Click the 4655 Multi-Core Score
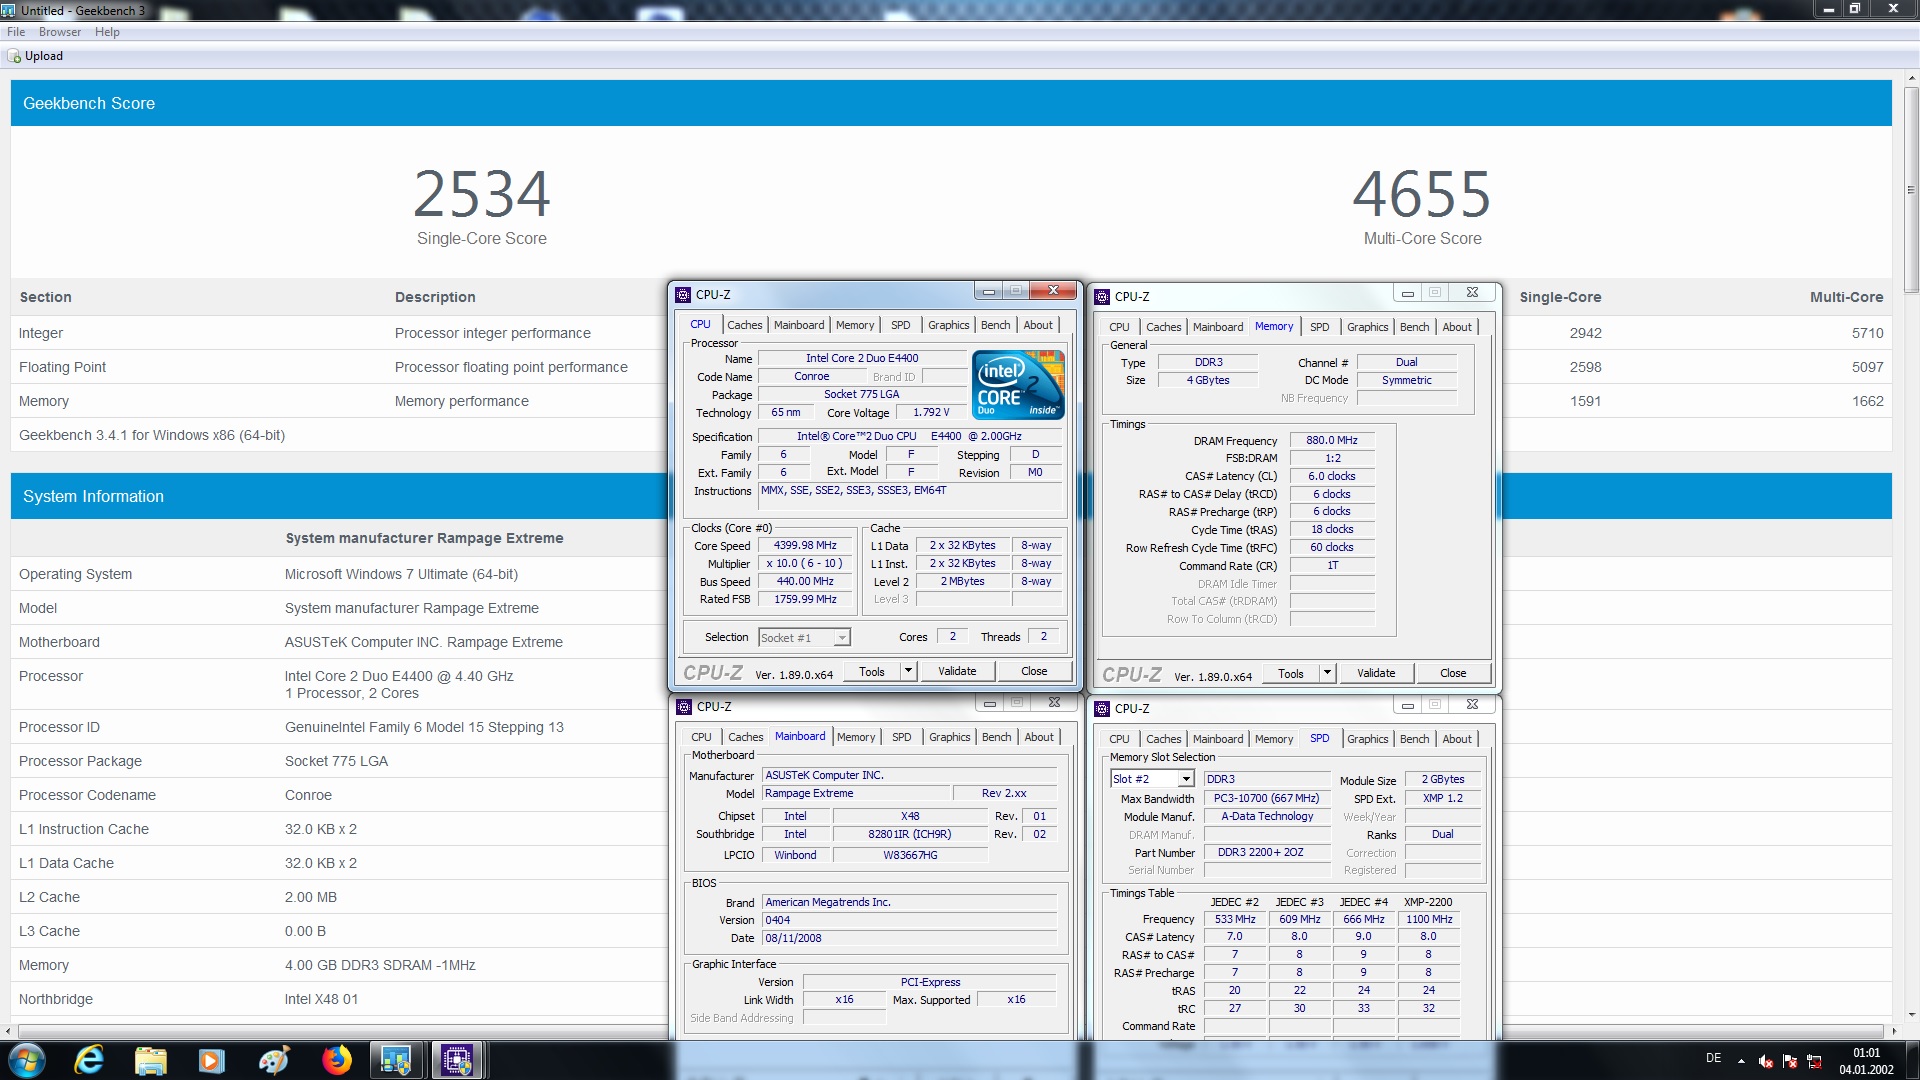 pyautogui.click(x=1422, y=194)
